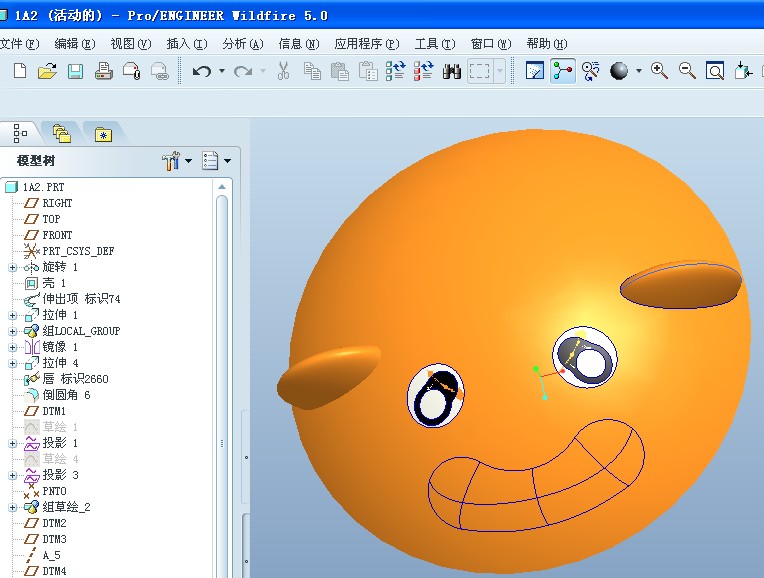The height and width of the screenshot is (578, 764).
Task: Click the Paste clipboard icon
Action: pyautogui.click(x=340, y=71)
